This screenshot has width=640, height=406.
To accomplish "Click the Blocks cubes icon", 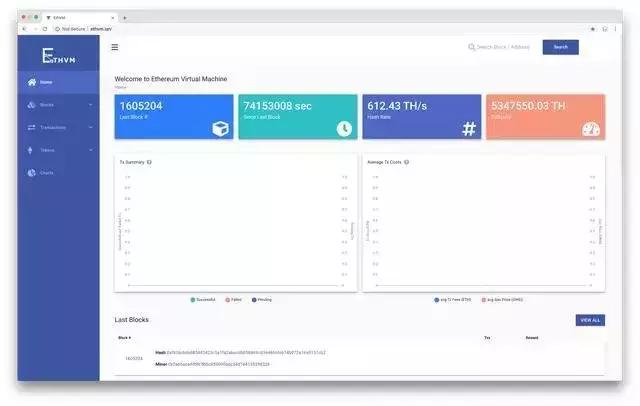I will 31,105.
